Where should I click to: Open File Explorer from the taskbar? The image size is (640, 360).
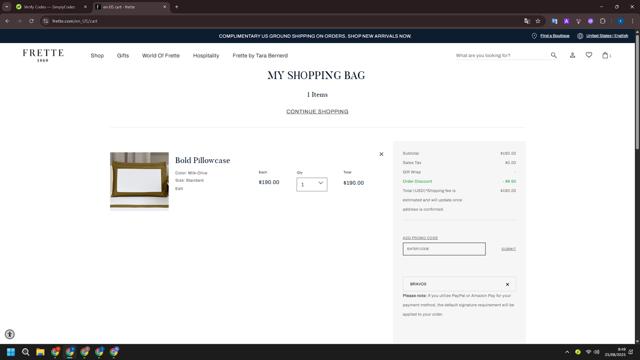tap(40, 352)
